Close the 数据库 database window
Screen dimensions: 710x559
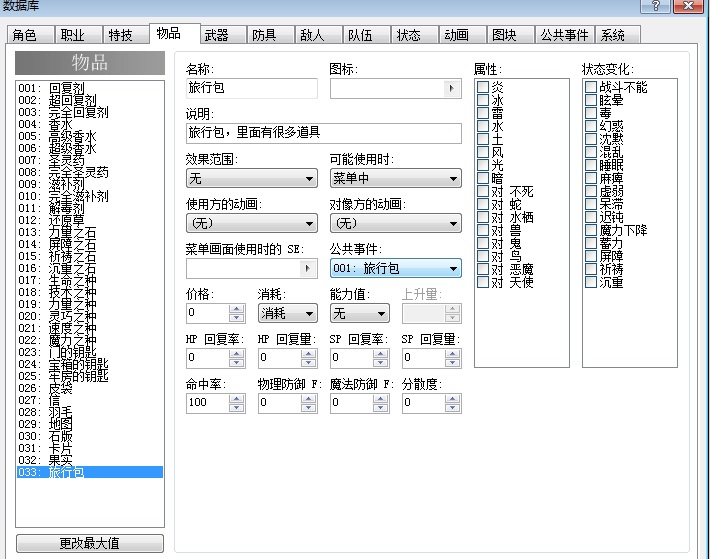689,6
